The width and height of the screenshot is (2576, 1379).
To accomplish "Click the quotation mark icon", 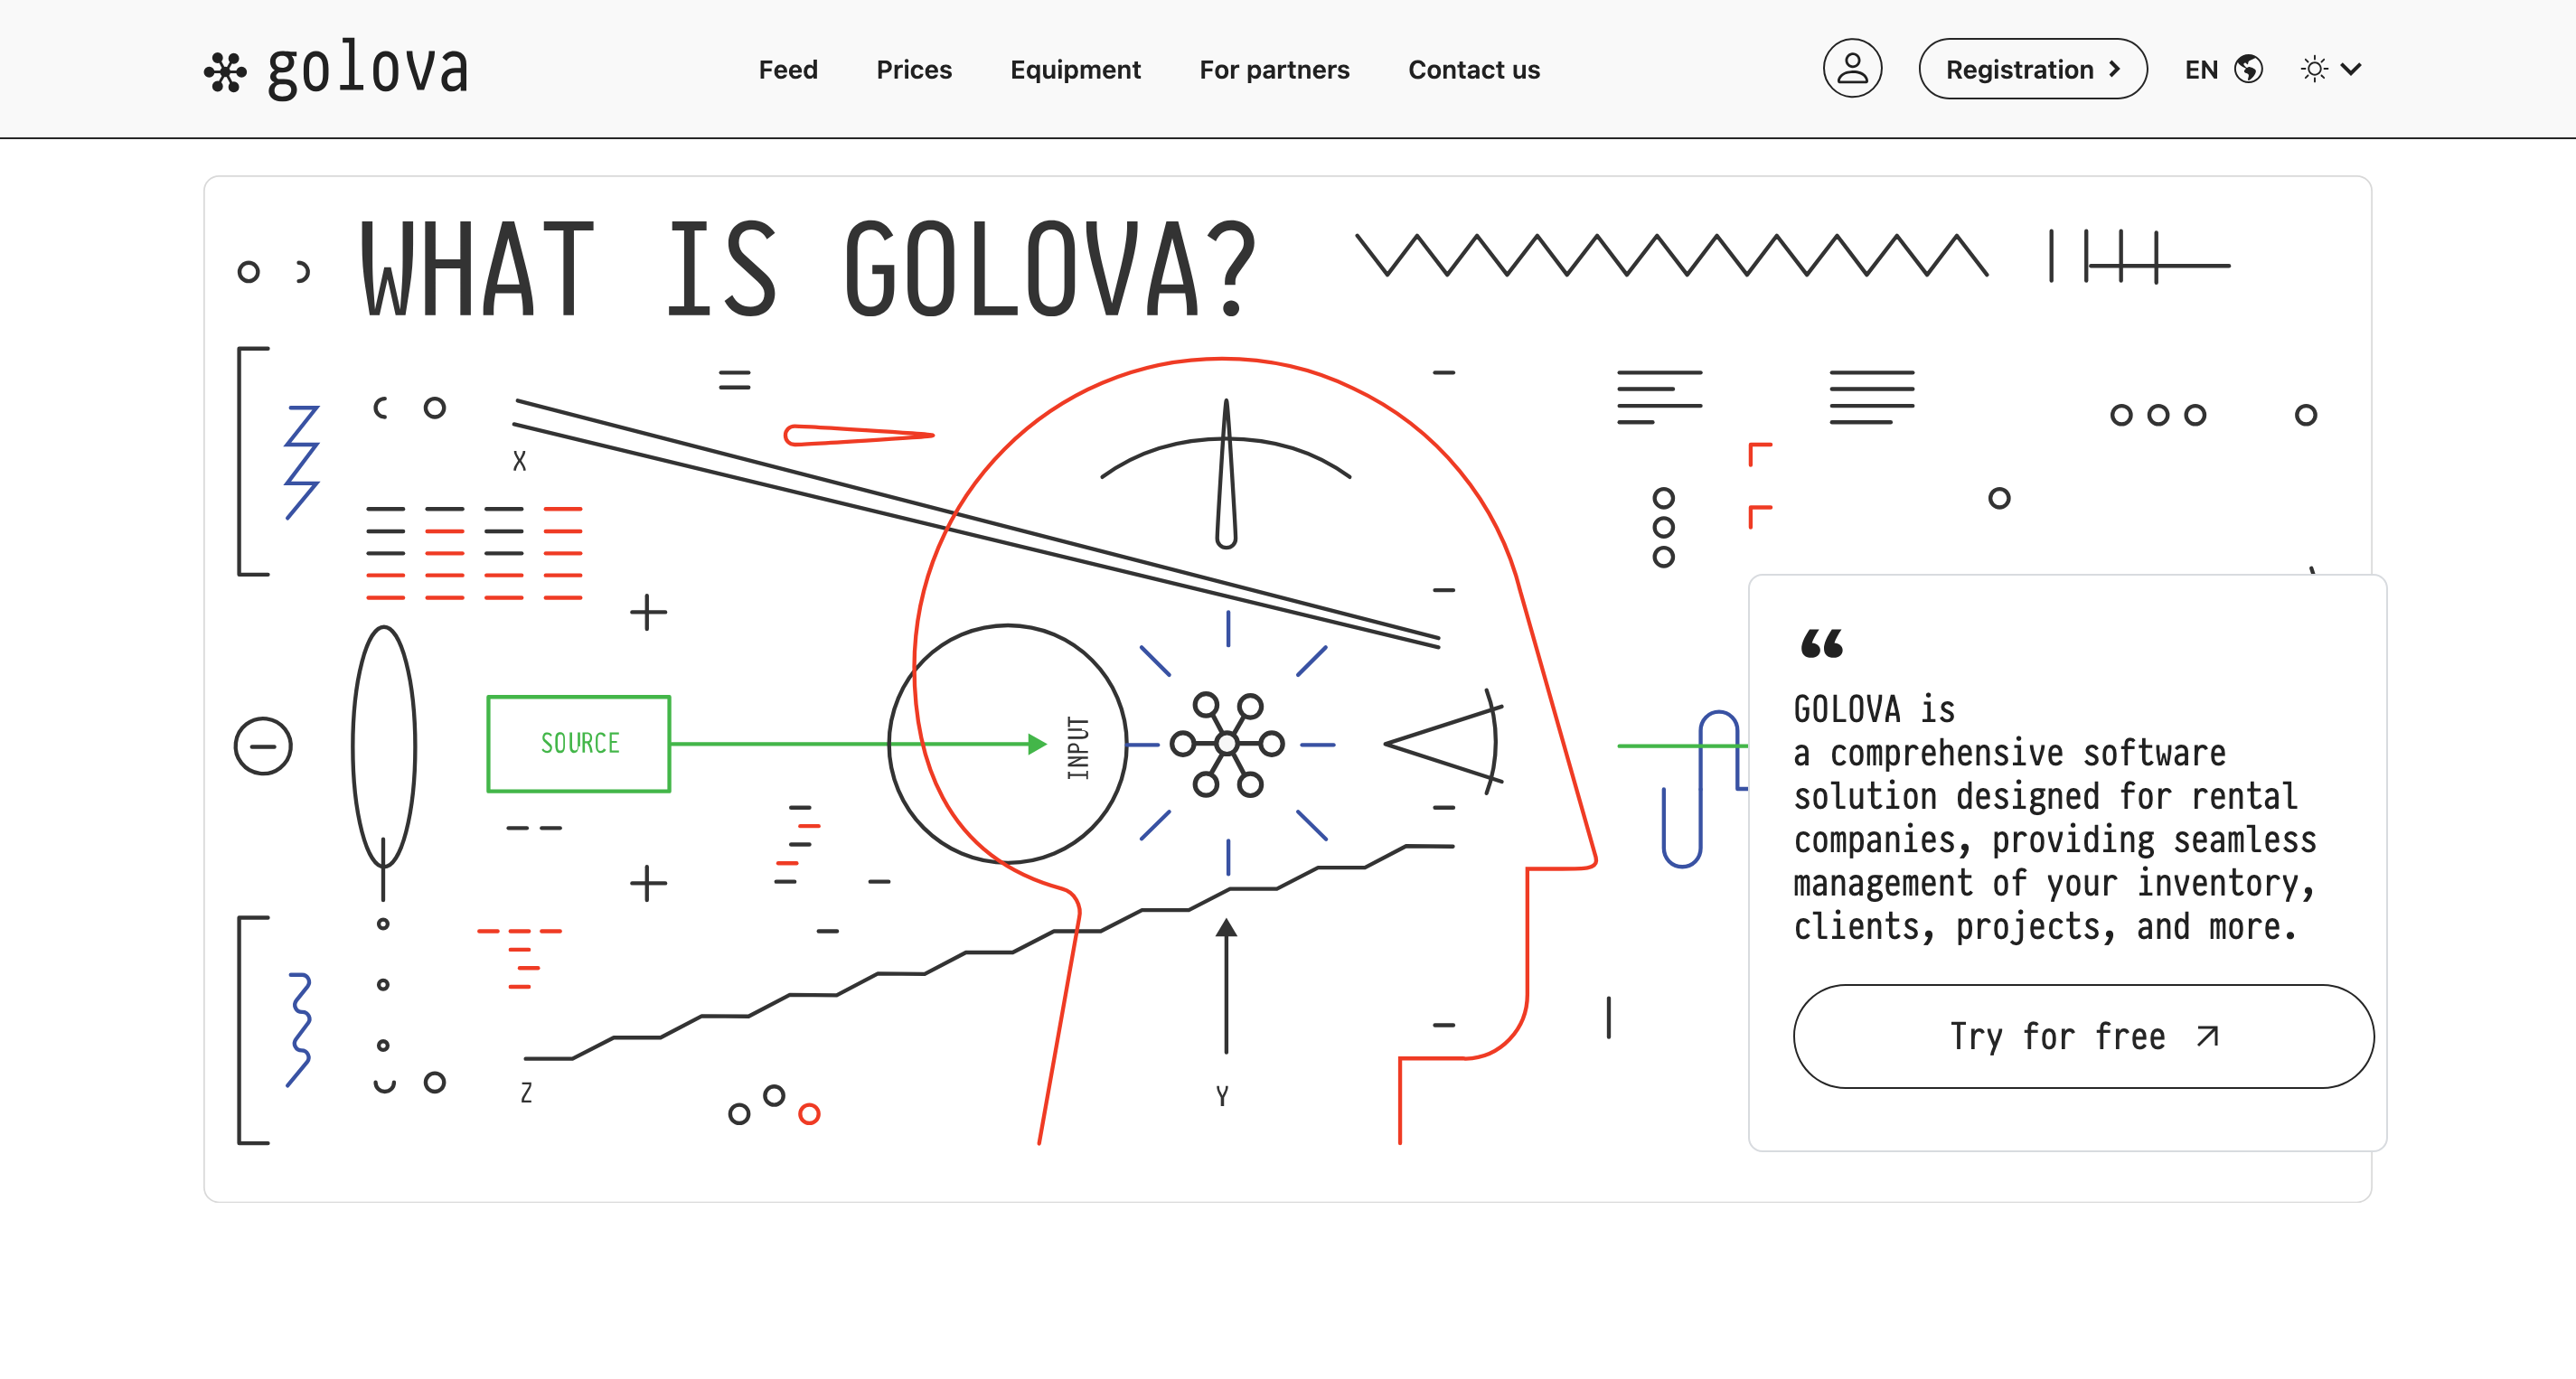I will [1821, 643].
